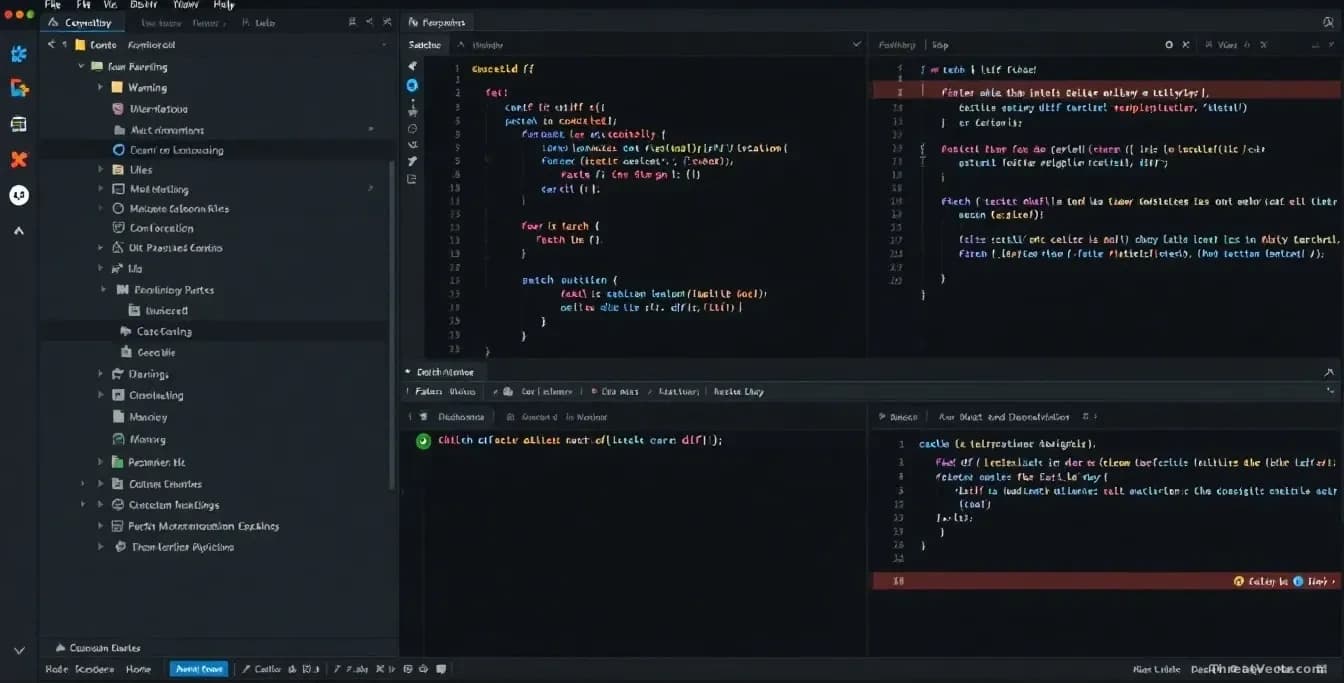Expand the 'Ules' folder row
This screenshot has width=1344, height=683.
[x=101, y=170]
